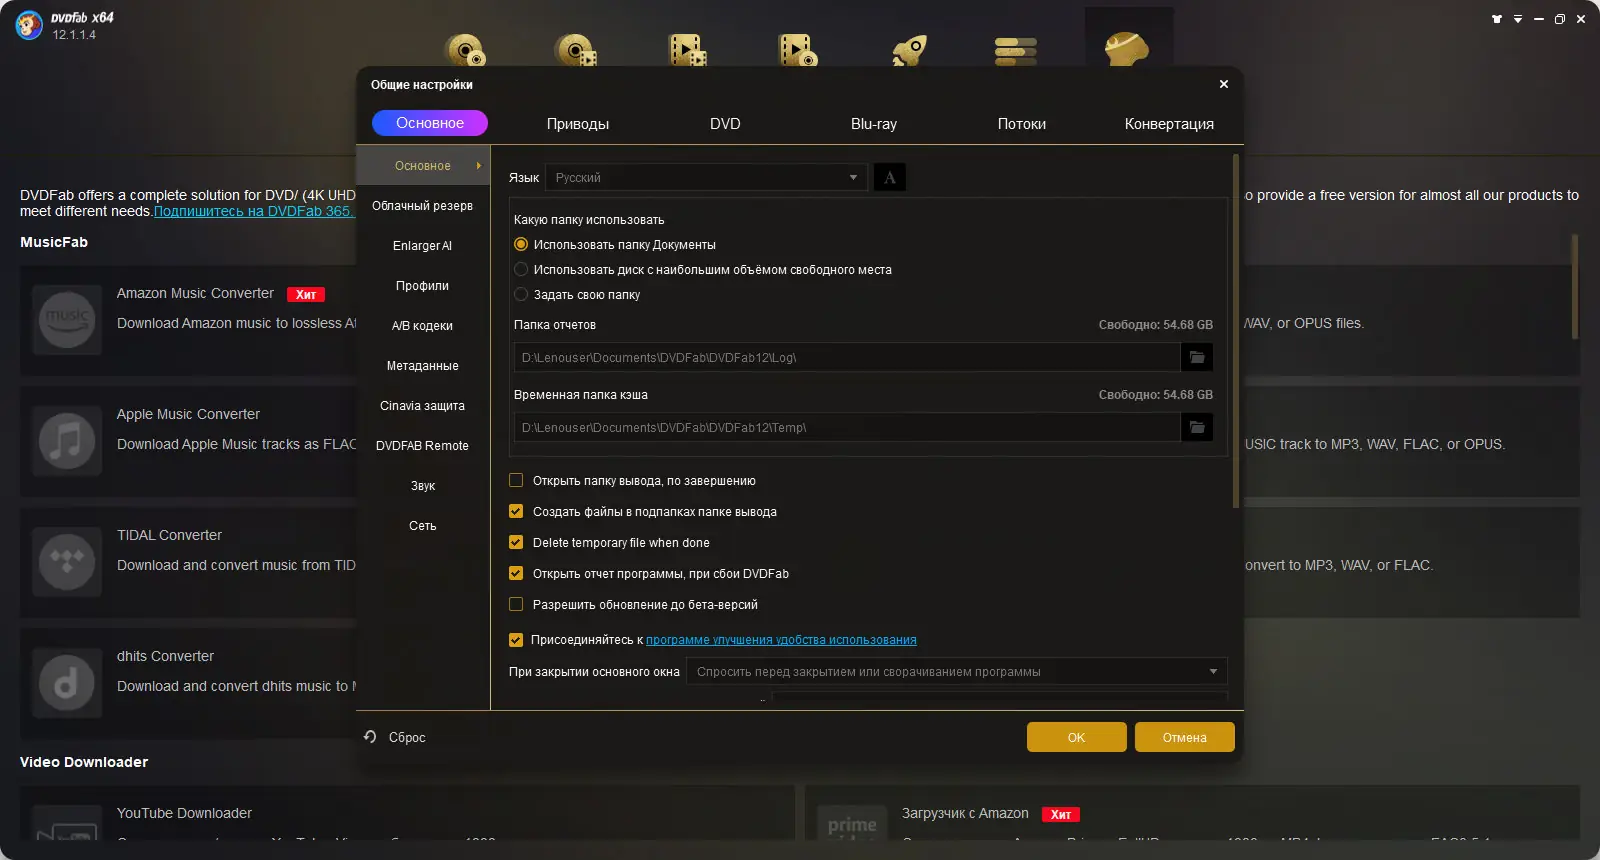Open 'Звук' in settings sidebar
1600x860 pixels.
click(x=423, y=486)
